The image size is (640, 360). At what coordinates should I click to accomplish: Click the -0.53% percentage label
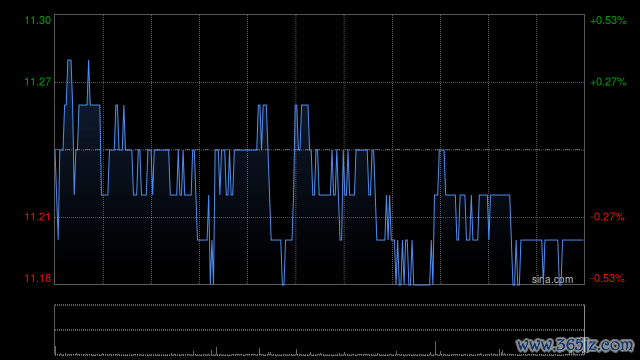[x=607, y=278]
